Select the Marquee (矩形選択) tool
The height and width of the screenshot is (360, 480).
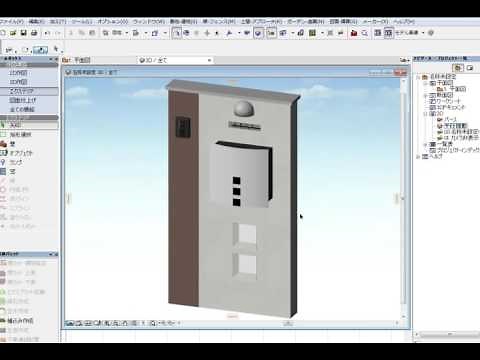21,134
